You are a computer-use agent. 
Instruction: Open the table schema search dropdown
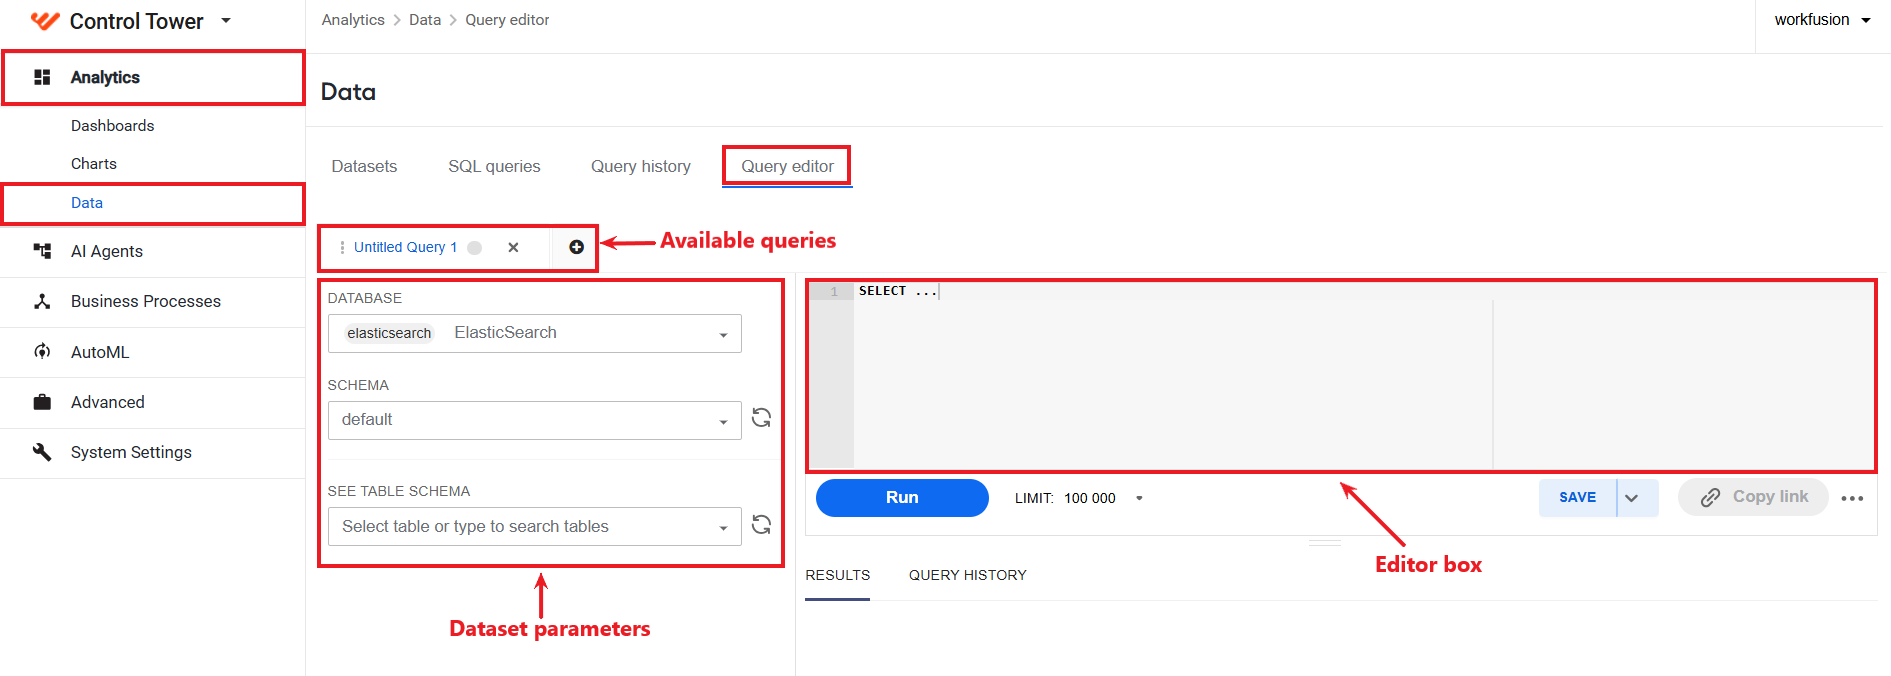[x=535, y=526]
